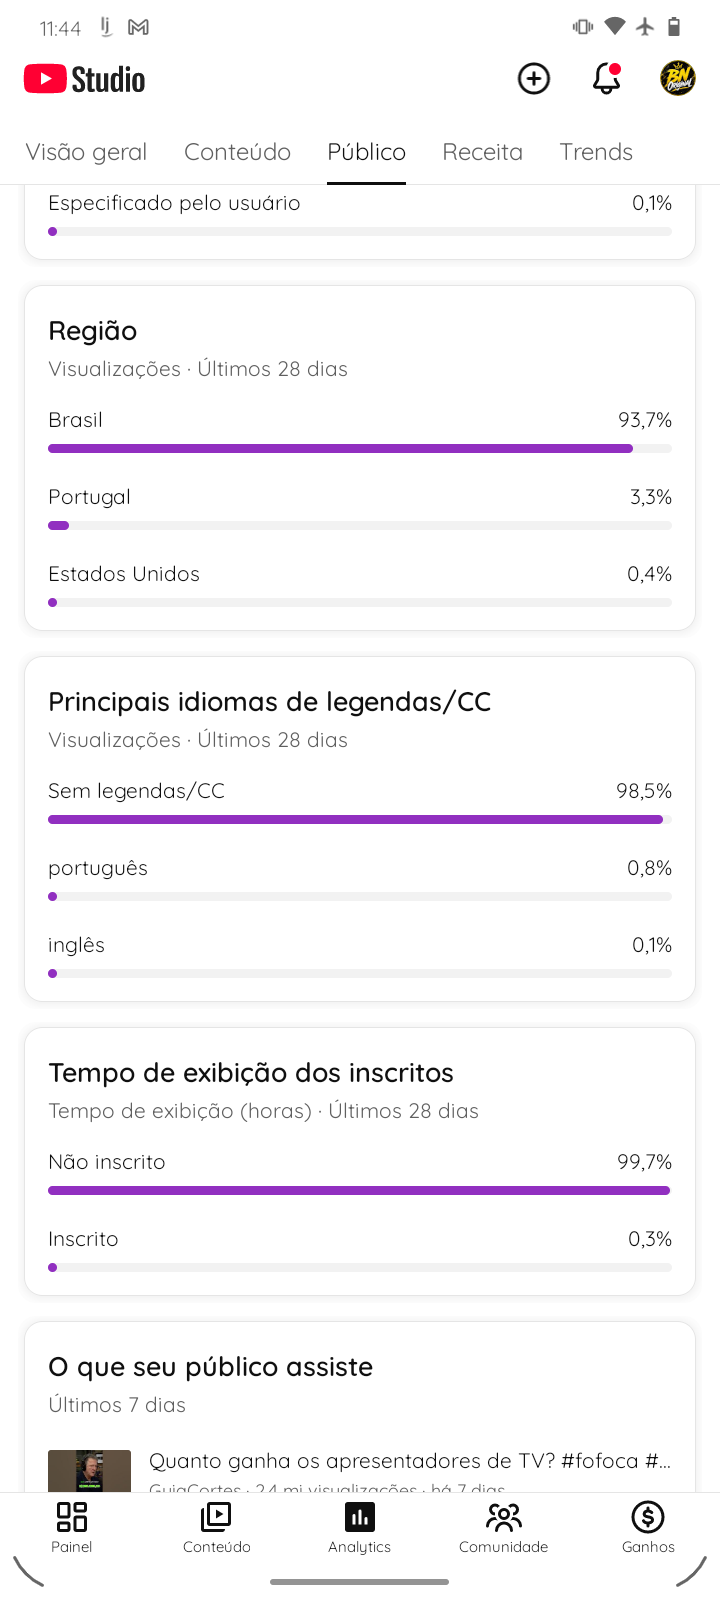Open the apresentadores de TV video thumbnail

[x=90, y=1471]
